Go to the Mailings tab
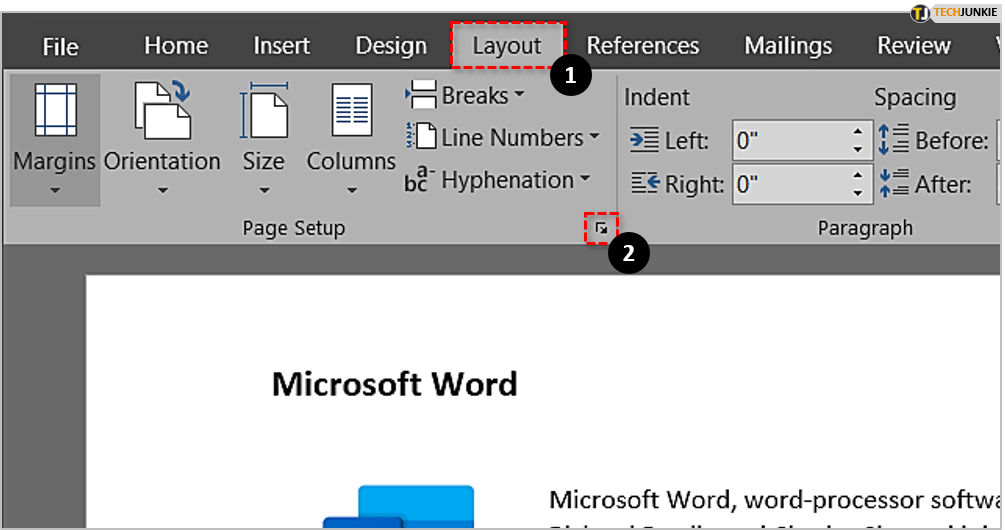Image resolution: width=1005 pixels, height=530 pixels. 788,46
